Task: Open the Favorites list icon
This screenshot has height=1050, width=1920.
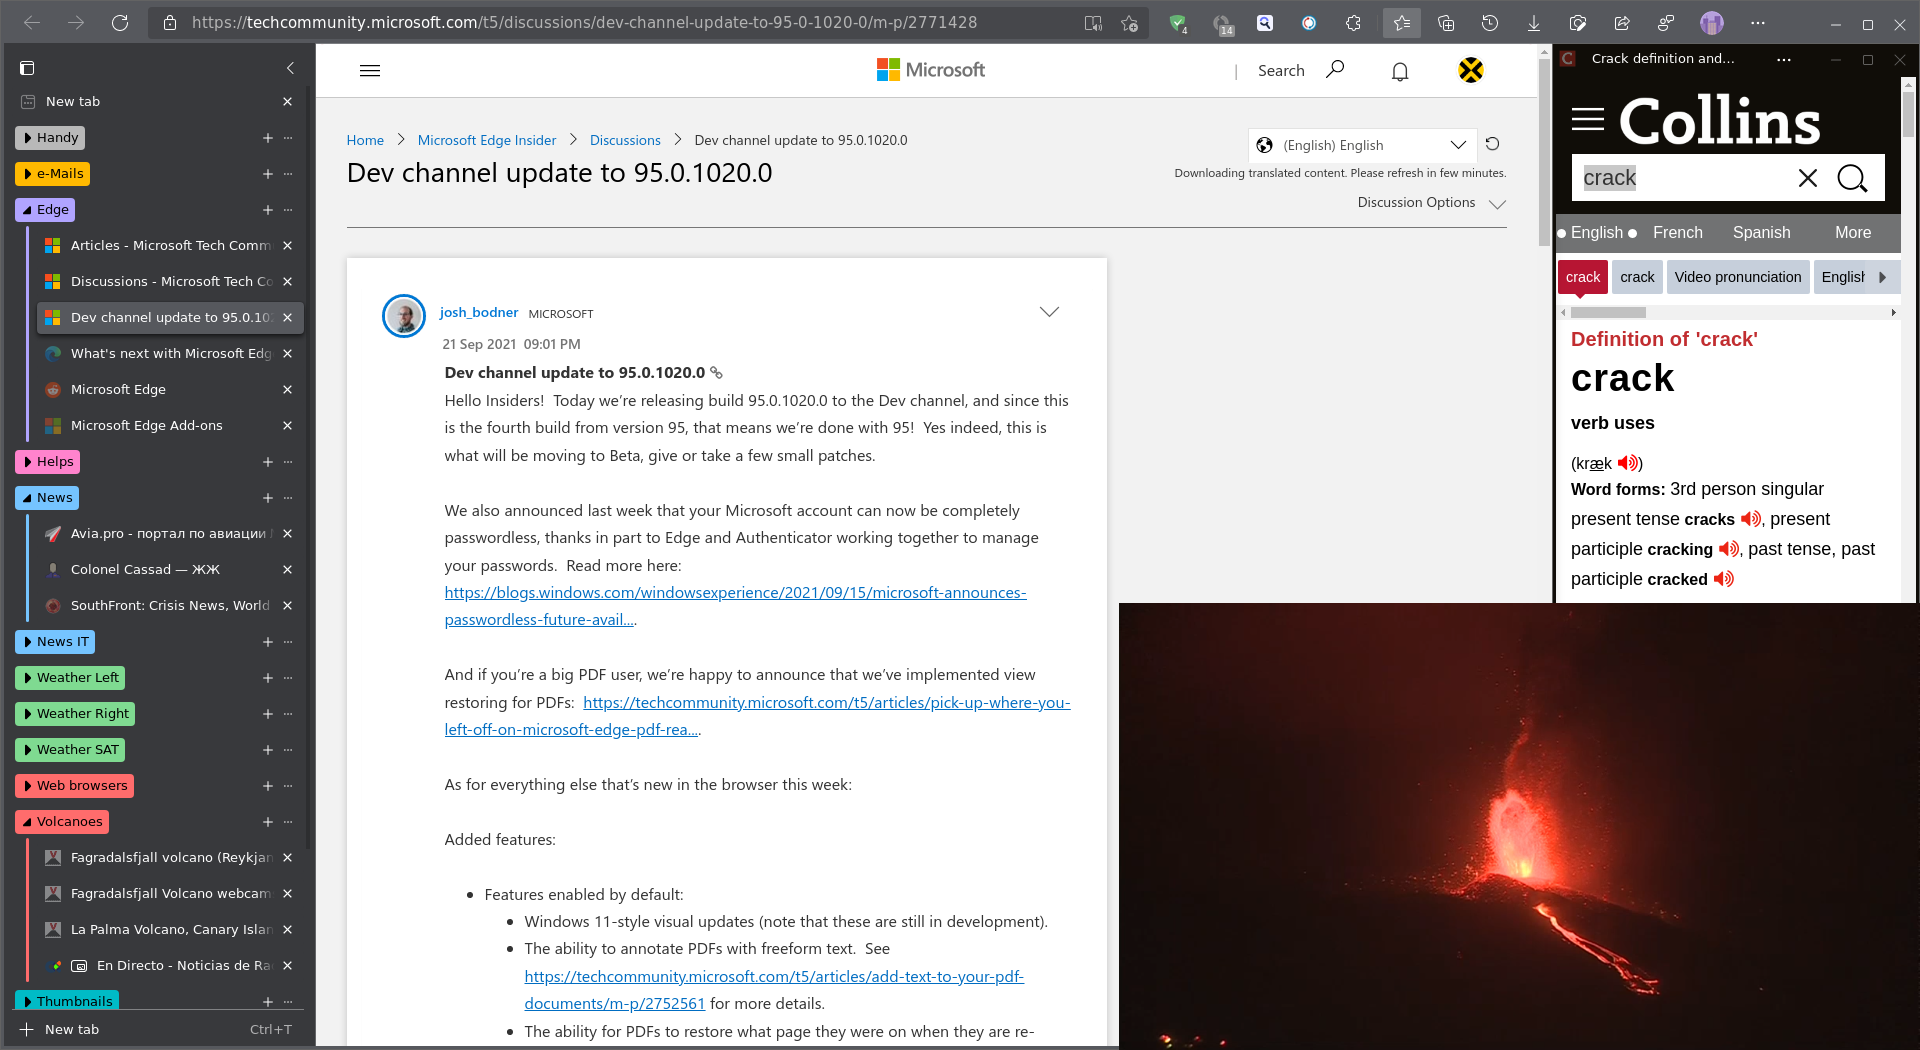Action: pos(1401,22)
